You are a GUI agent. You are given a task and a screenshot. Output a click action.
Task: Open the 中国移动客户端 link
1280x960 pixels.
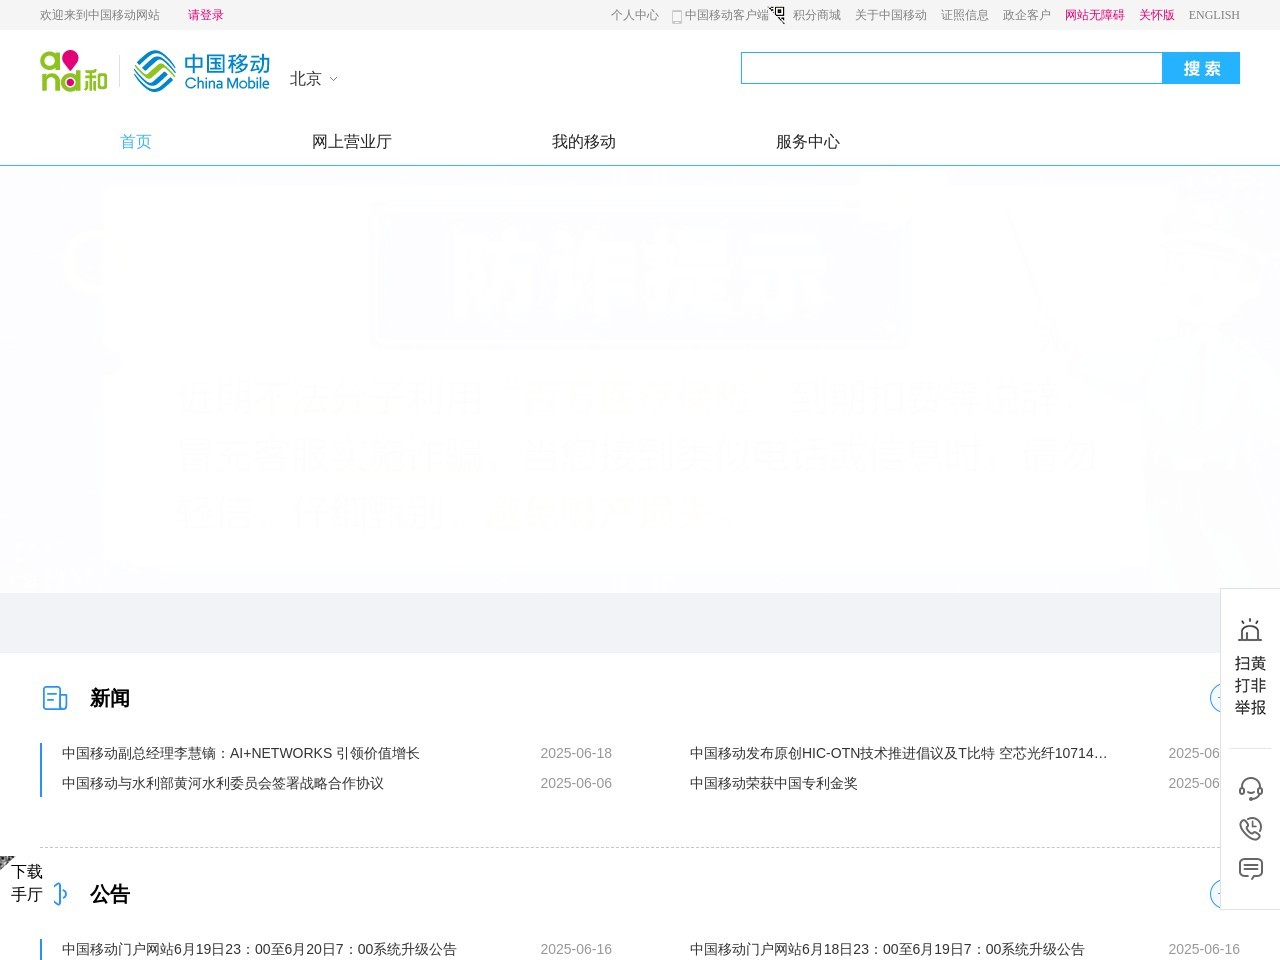[727, 15]
